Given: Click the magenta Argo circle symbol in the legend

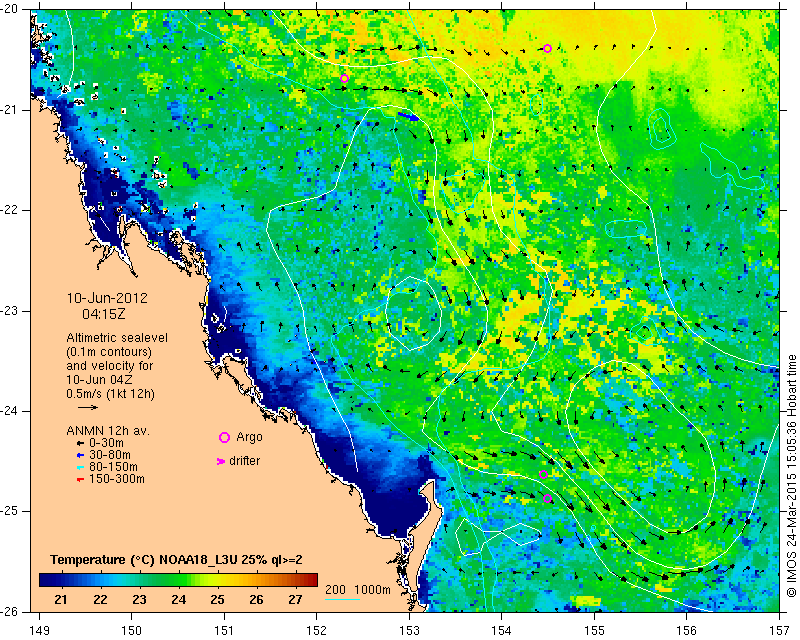Looking at the screenshot, I should [224, 437].
